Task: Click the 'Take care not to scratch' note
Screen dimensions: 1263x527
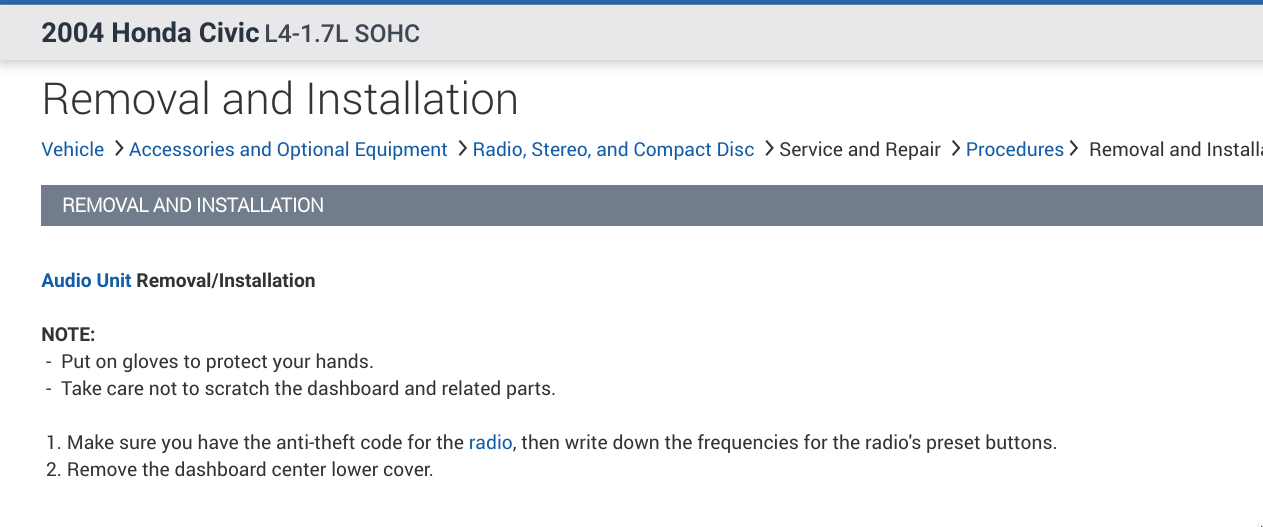Action: tap(308, 389)
